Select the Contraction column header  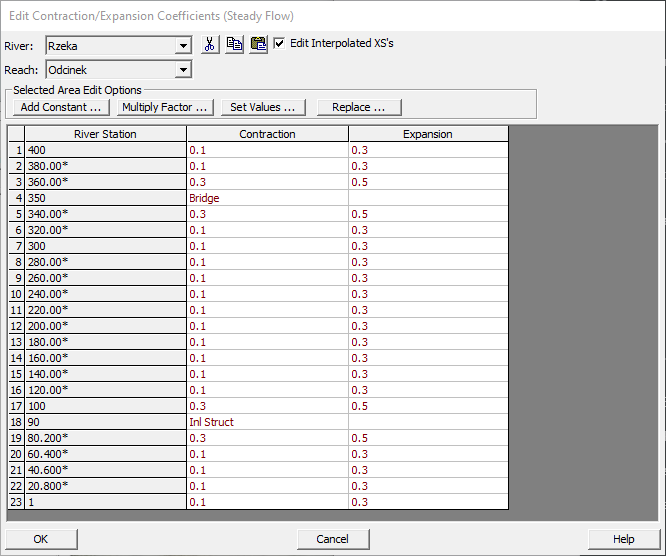tap(267, 134)
